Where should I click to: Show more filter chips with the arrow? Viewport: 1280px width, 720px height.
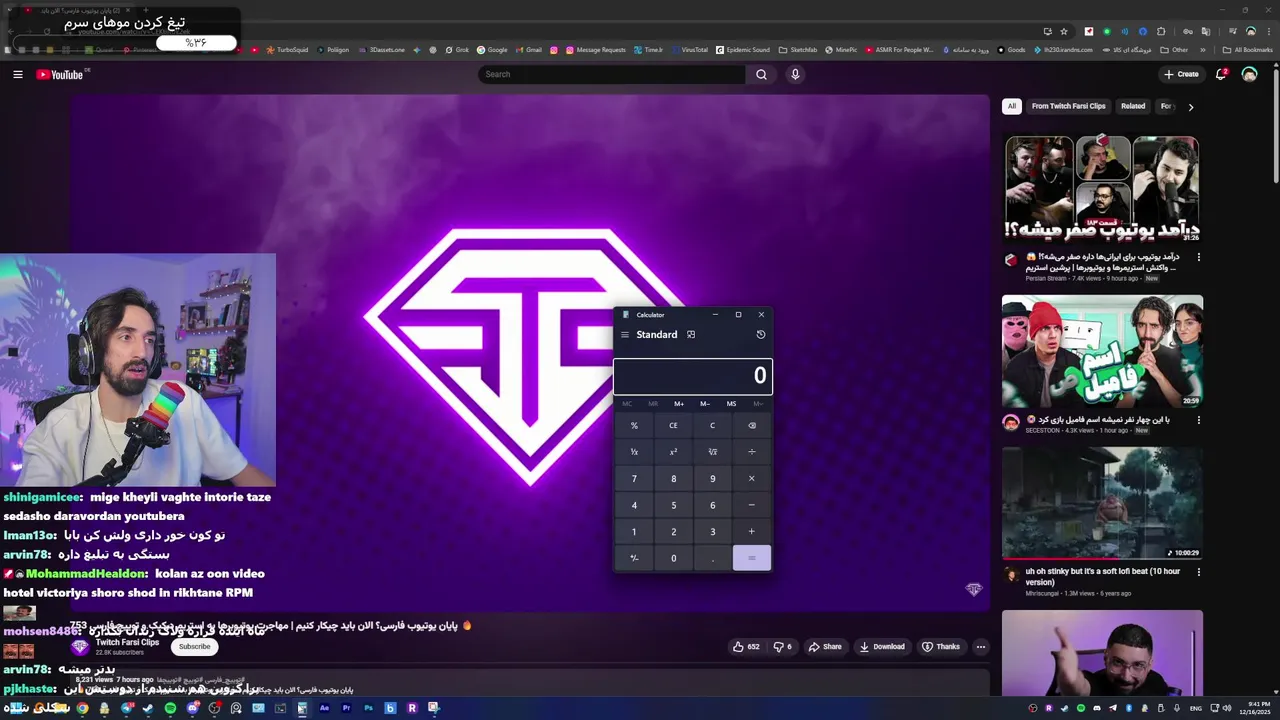pyautogui.click(x=1190, y=106)
